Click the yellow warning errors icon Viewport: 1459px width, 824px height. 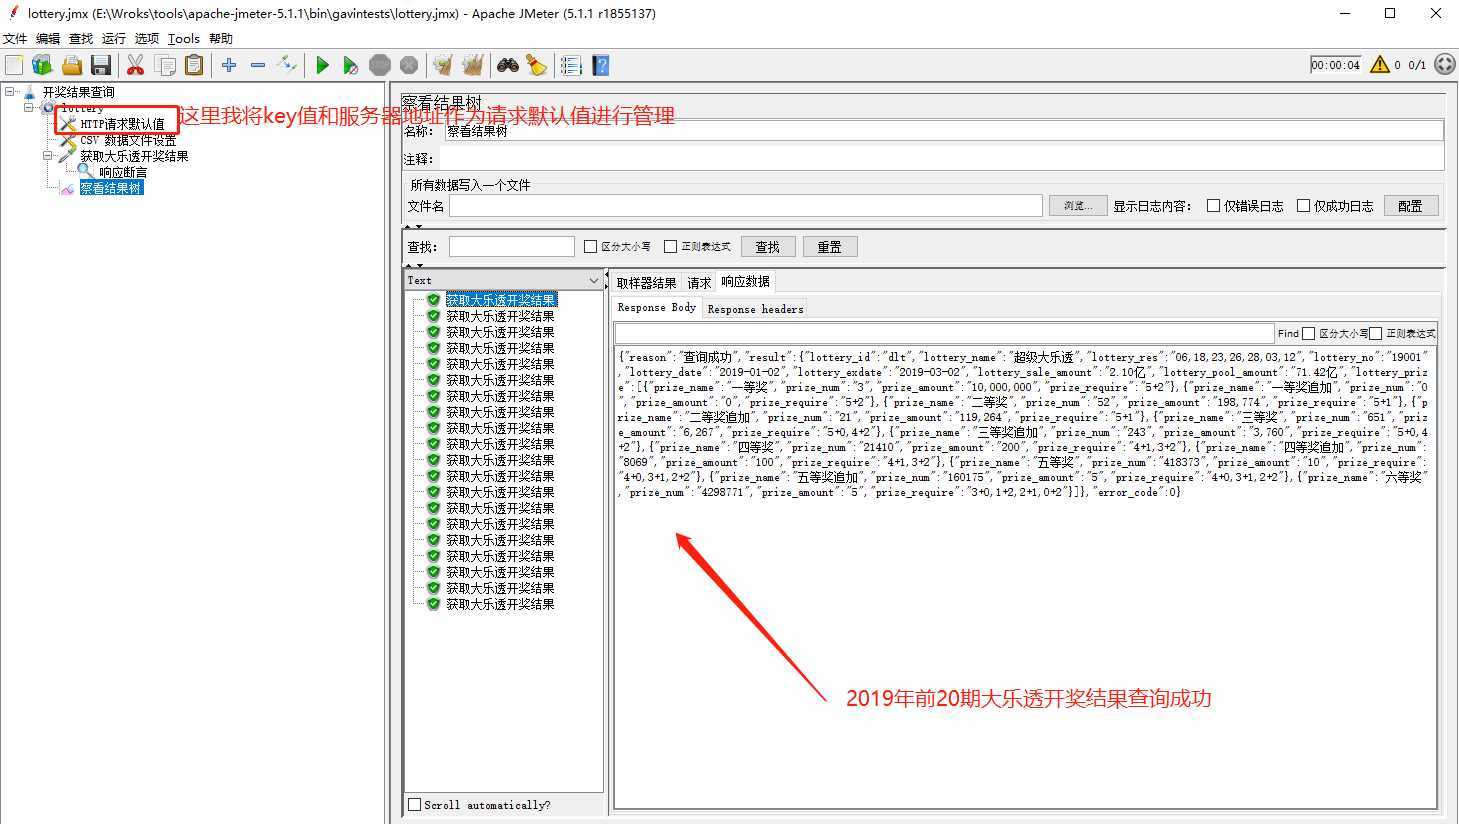[1380, 65]
